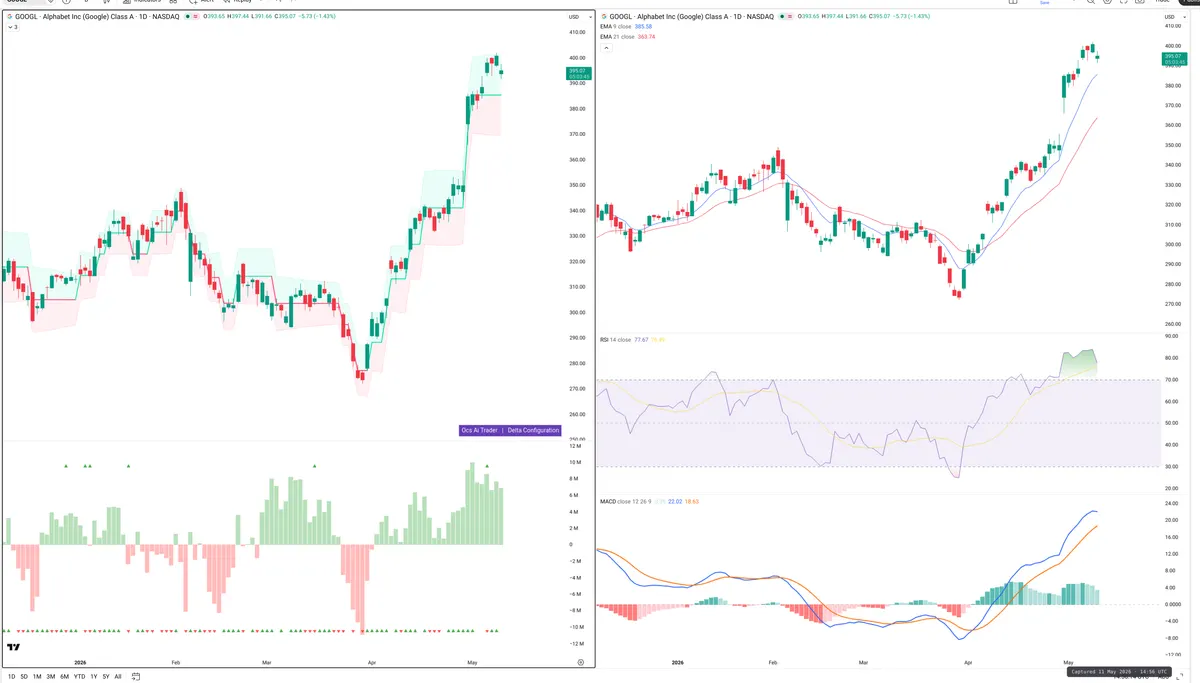
Task: Select the MACD close 12 26 9 legend
Action: tap(626, 501)
